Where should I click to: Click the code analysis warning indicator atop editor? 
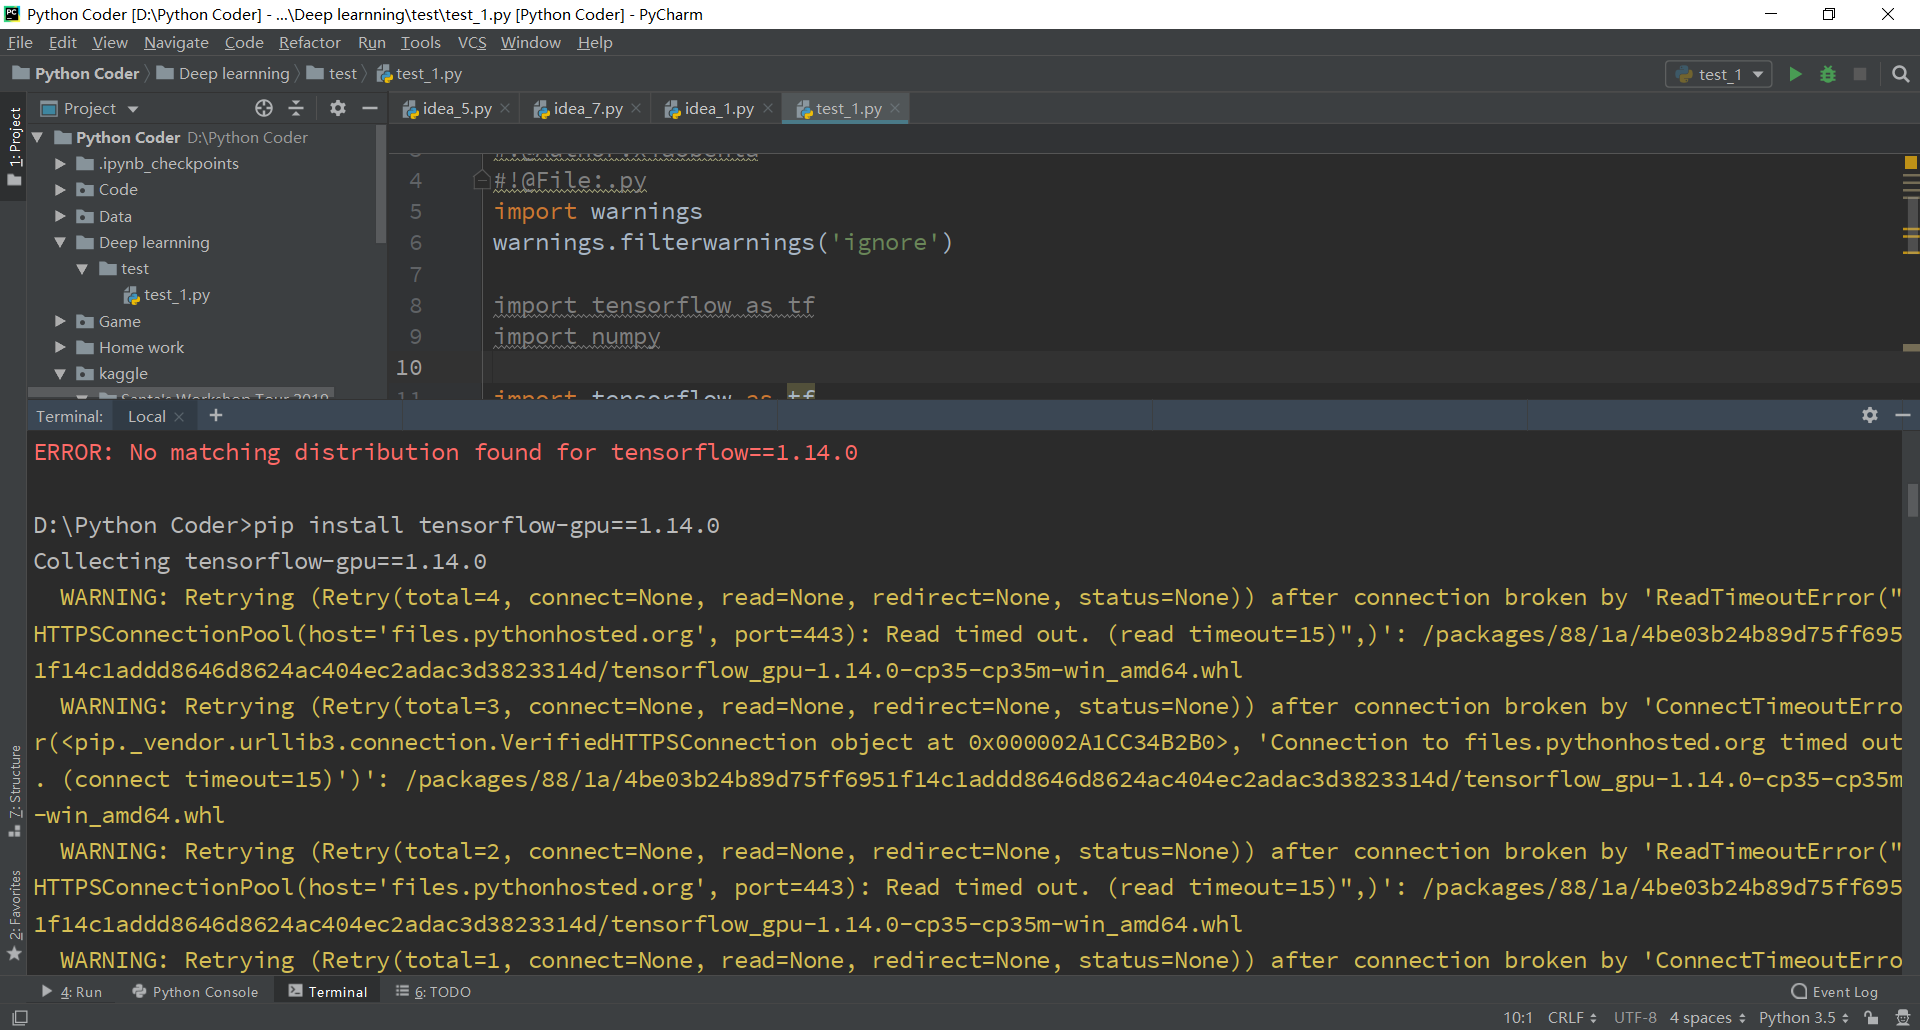tap(1911, 162)
